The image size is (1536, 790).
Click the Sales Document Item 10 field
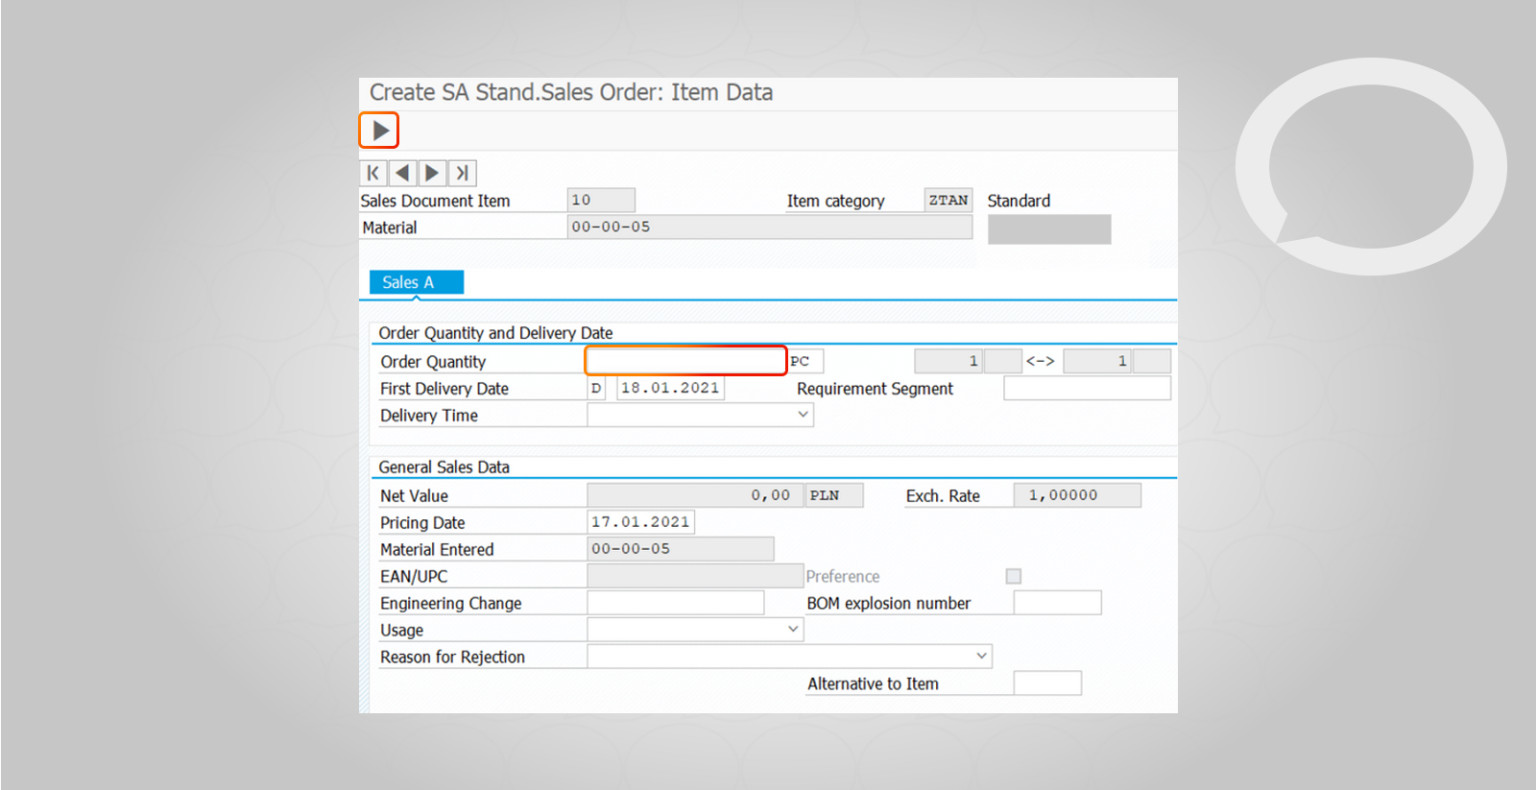tap(600, 200)
